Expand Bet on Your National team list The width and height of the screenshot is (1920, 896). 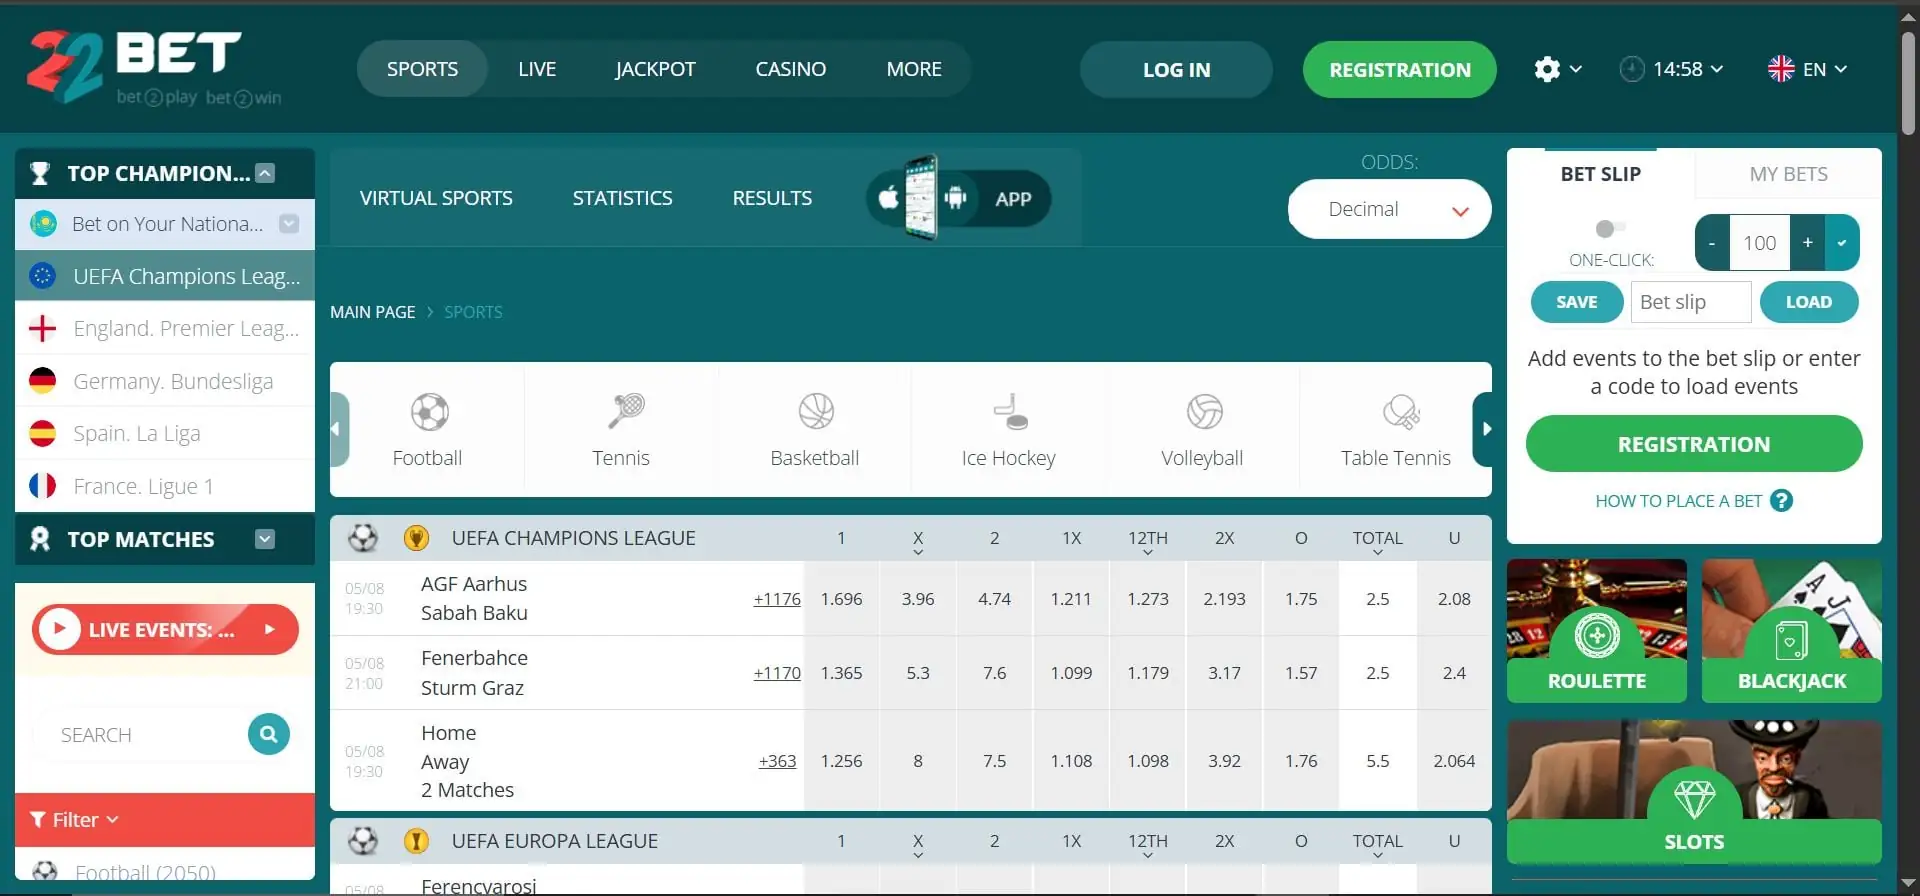(289, 224)
